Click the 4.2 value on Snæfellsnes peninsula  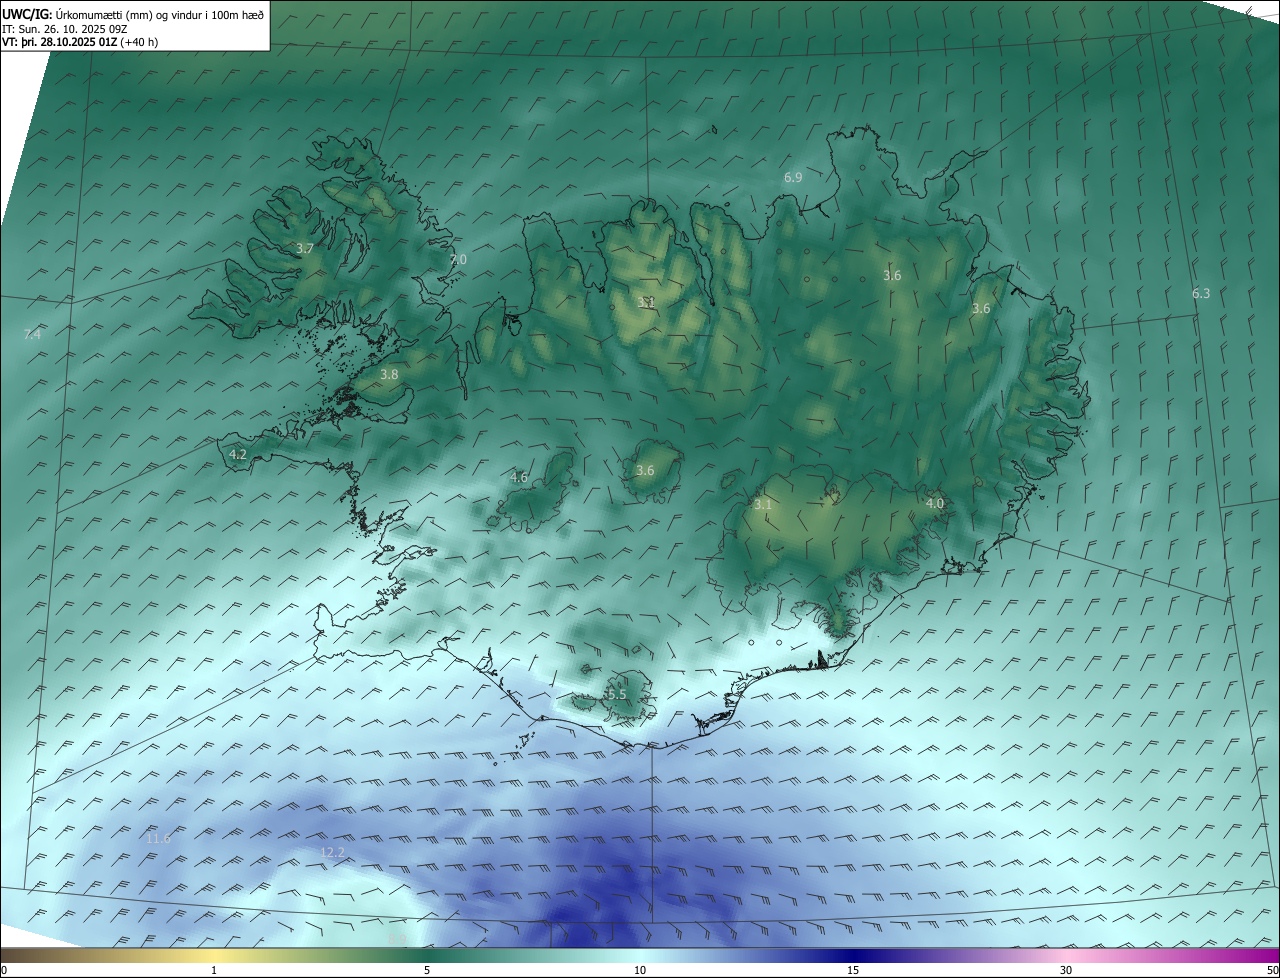(x=238, y=454)
